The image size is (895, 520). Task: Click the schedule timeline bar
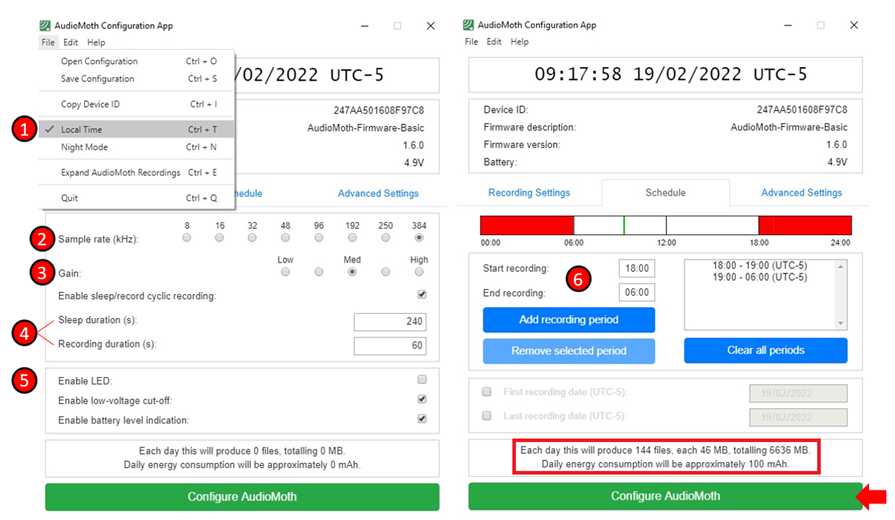tap(666, 225)
